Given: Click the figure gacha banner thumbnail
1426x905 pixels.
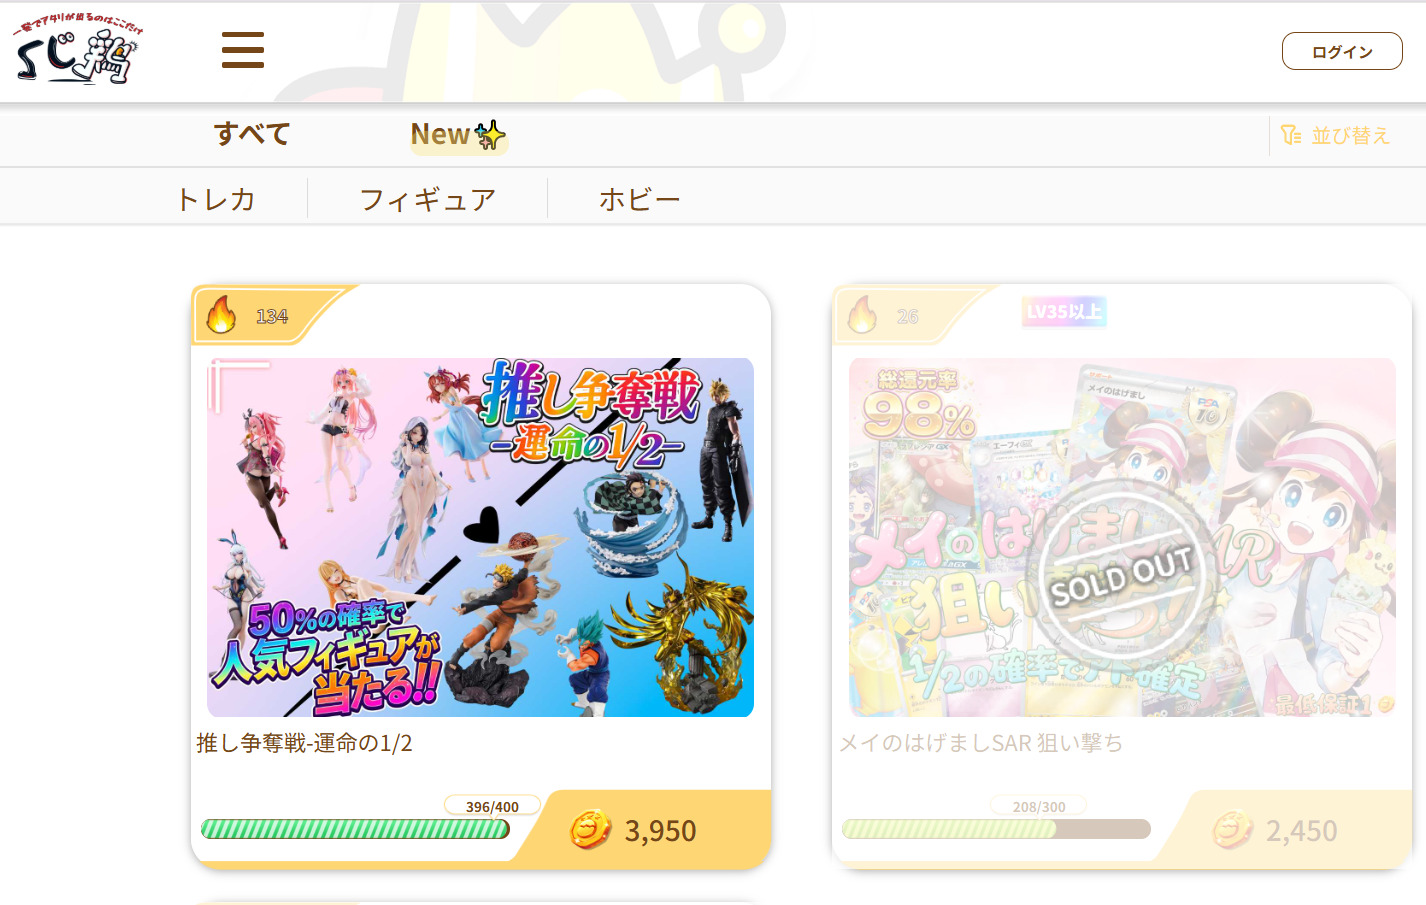Looking at the screenshot, I should pos(480,537).
